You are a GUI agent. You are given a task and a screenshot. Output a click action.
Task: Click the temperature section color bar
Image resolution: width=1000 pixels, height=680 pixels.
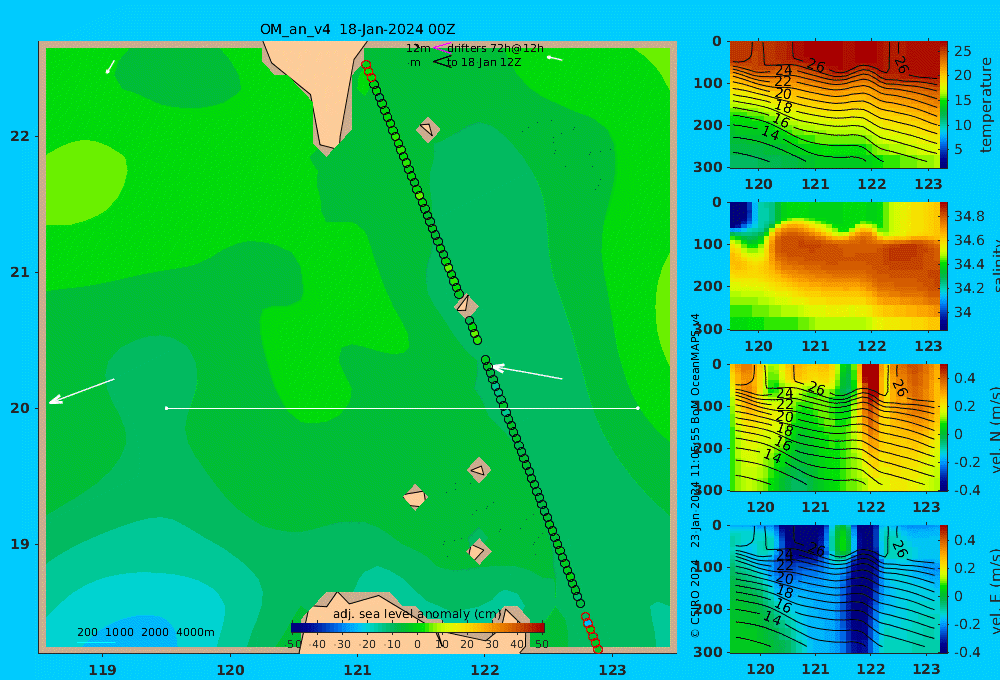tap(944, 105)
